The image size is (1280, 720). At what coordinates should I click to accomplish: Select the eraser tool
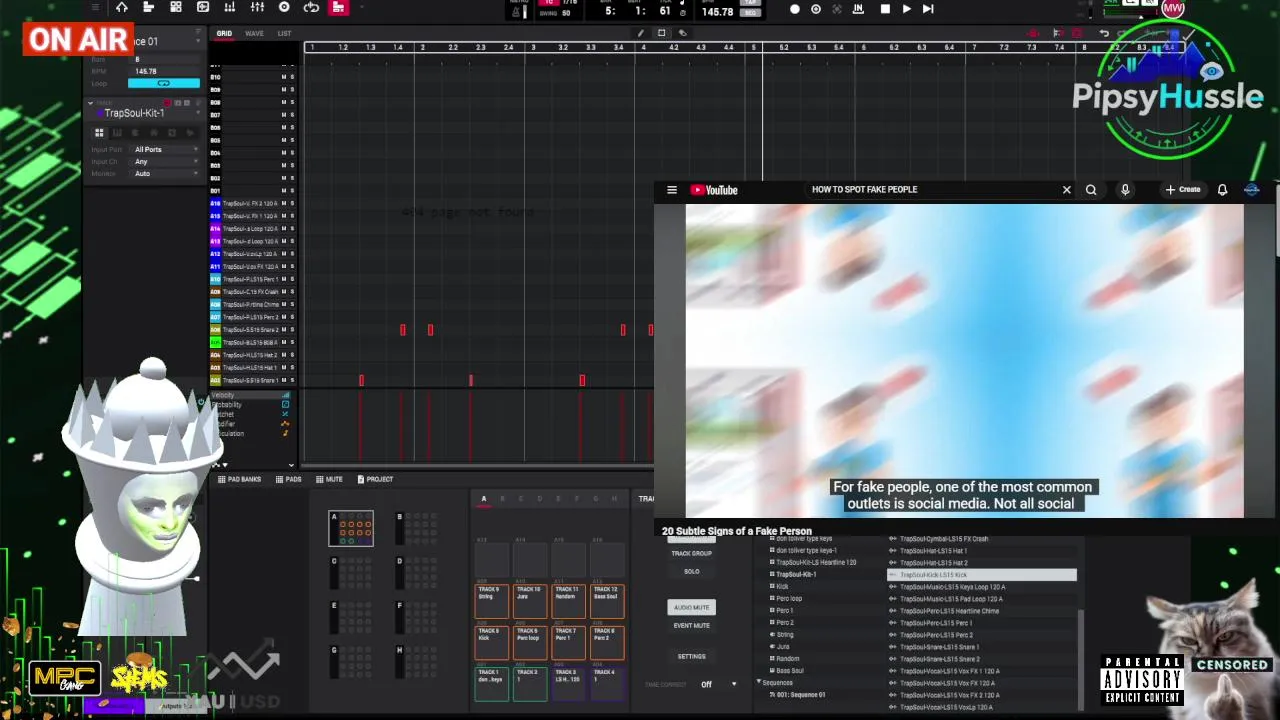(682, 33)
